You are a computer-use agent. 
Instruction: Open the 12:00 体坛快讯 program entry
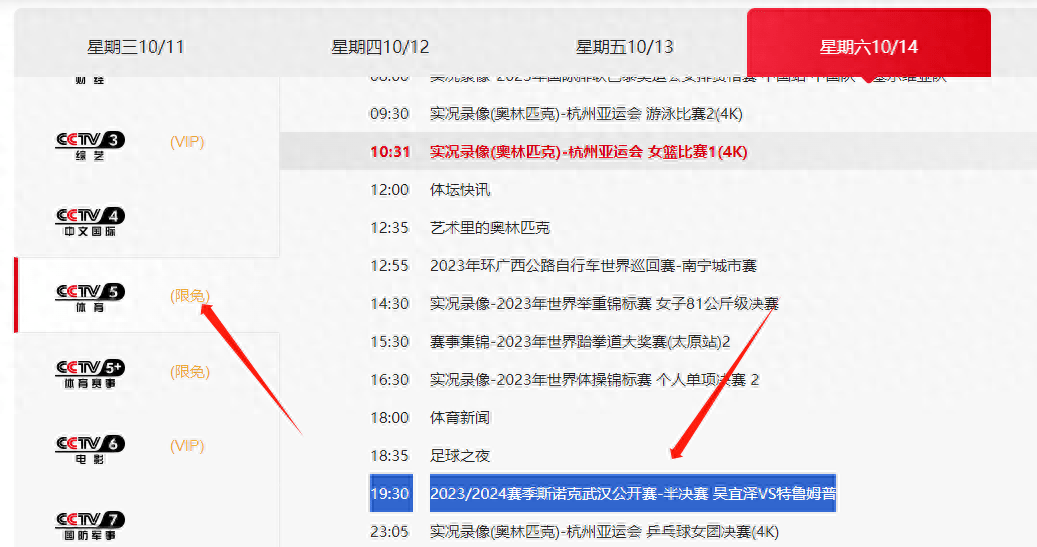click(460, 190)
